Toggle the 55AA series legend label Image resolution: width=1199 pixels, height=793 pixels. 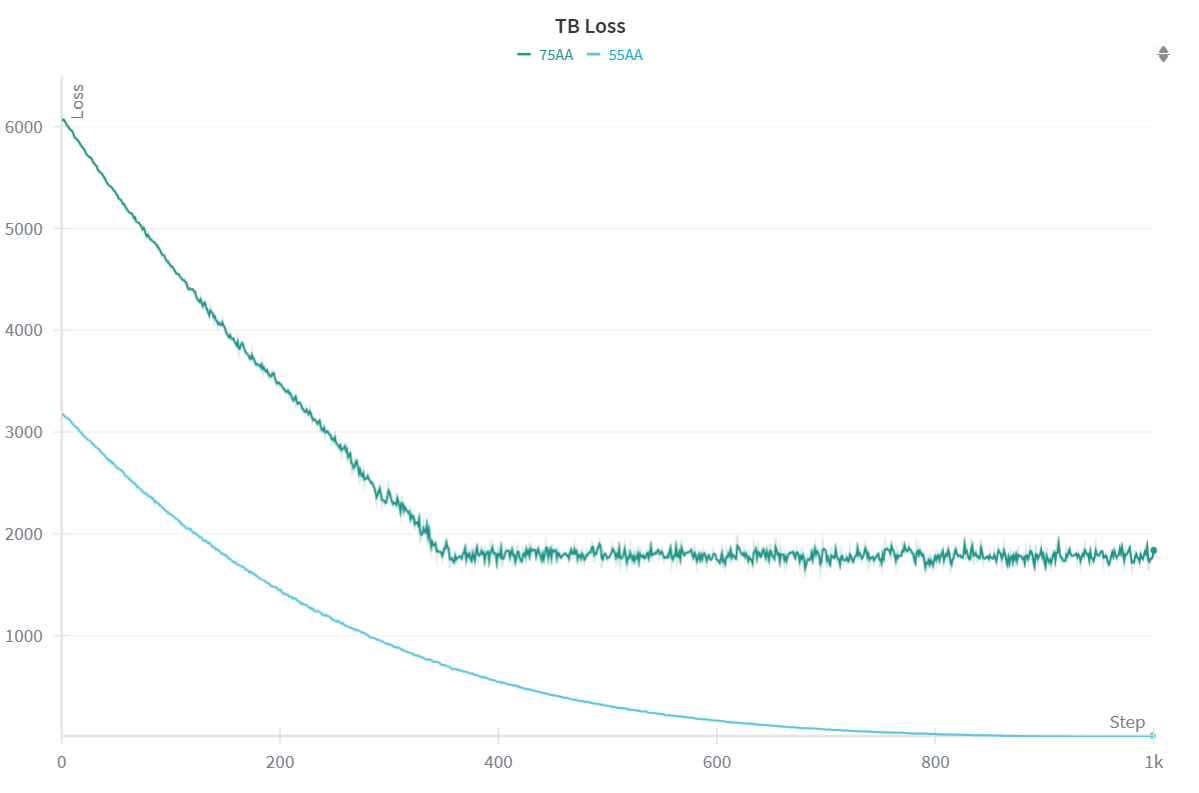[625, 55]
